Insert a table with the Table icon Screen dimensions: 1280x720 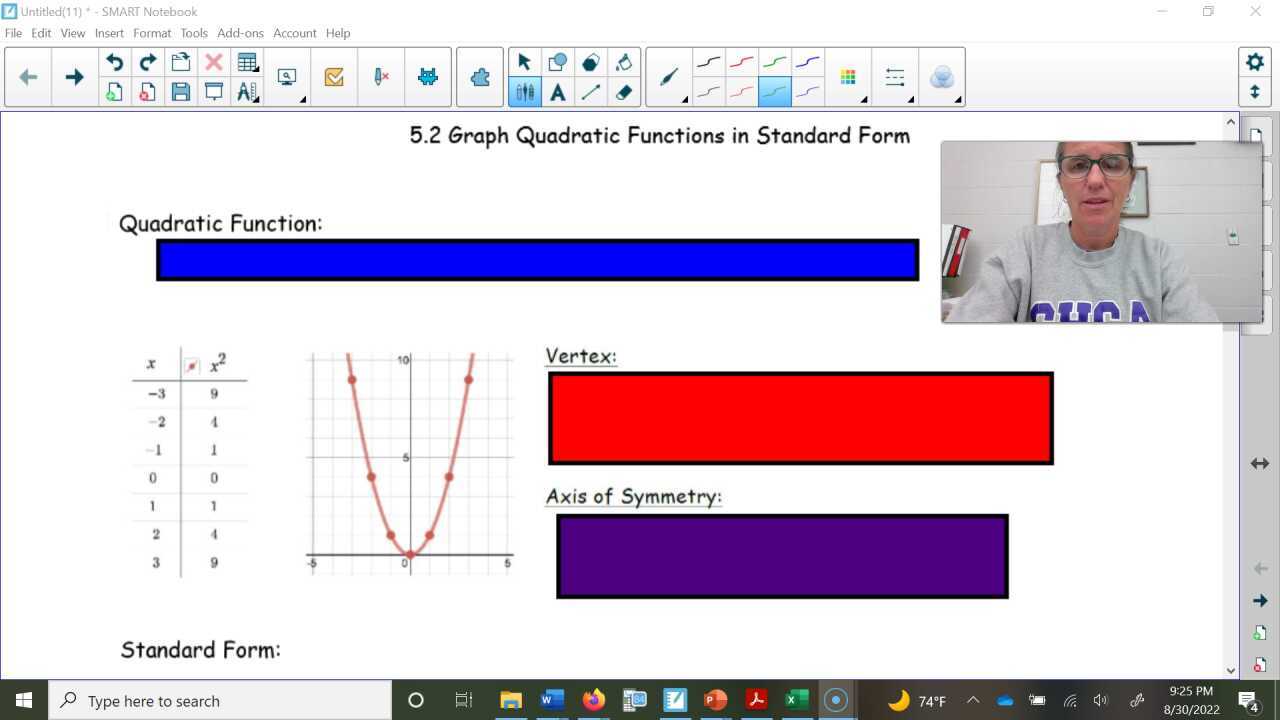pos(247,61)
